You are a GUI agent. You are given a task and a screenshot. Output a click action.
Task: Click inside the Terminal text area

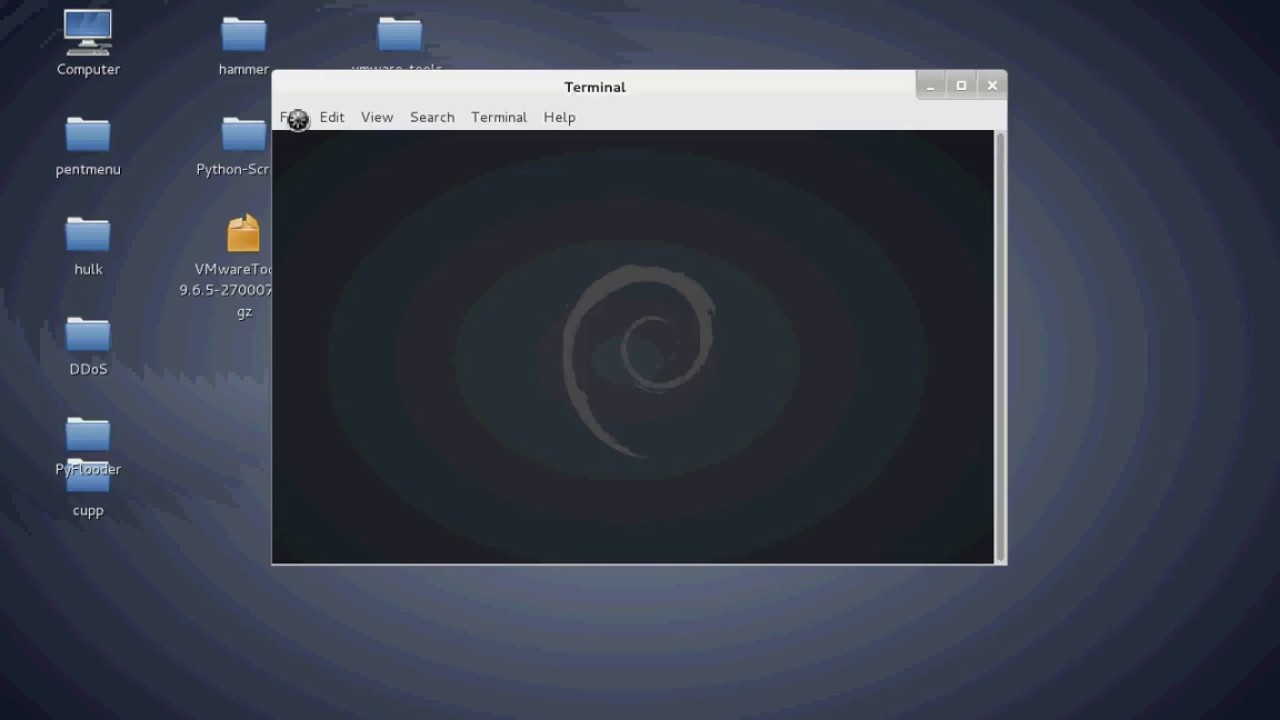click(633, 346)
